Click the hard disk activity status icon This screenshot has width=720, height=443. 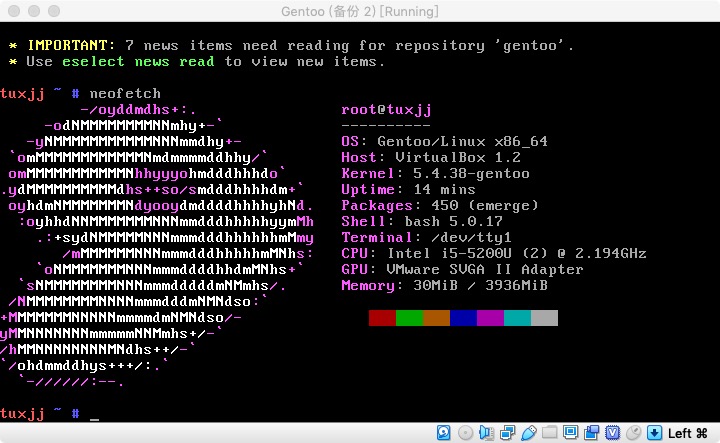(x=444, y=433)
